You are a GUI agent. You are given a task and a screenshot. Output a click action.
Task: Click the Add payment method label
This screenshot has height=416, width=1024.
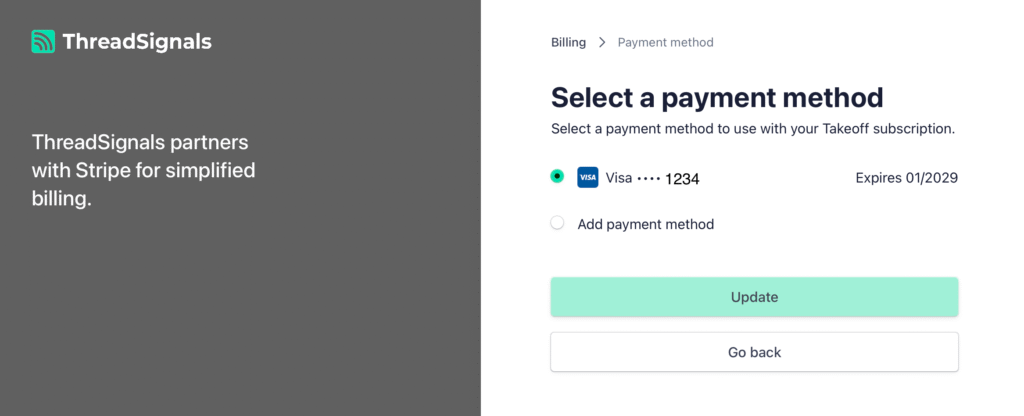point(645,224)
